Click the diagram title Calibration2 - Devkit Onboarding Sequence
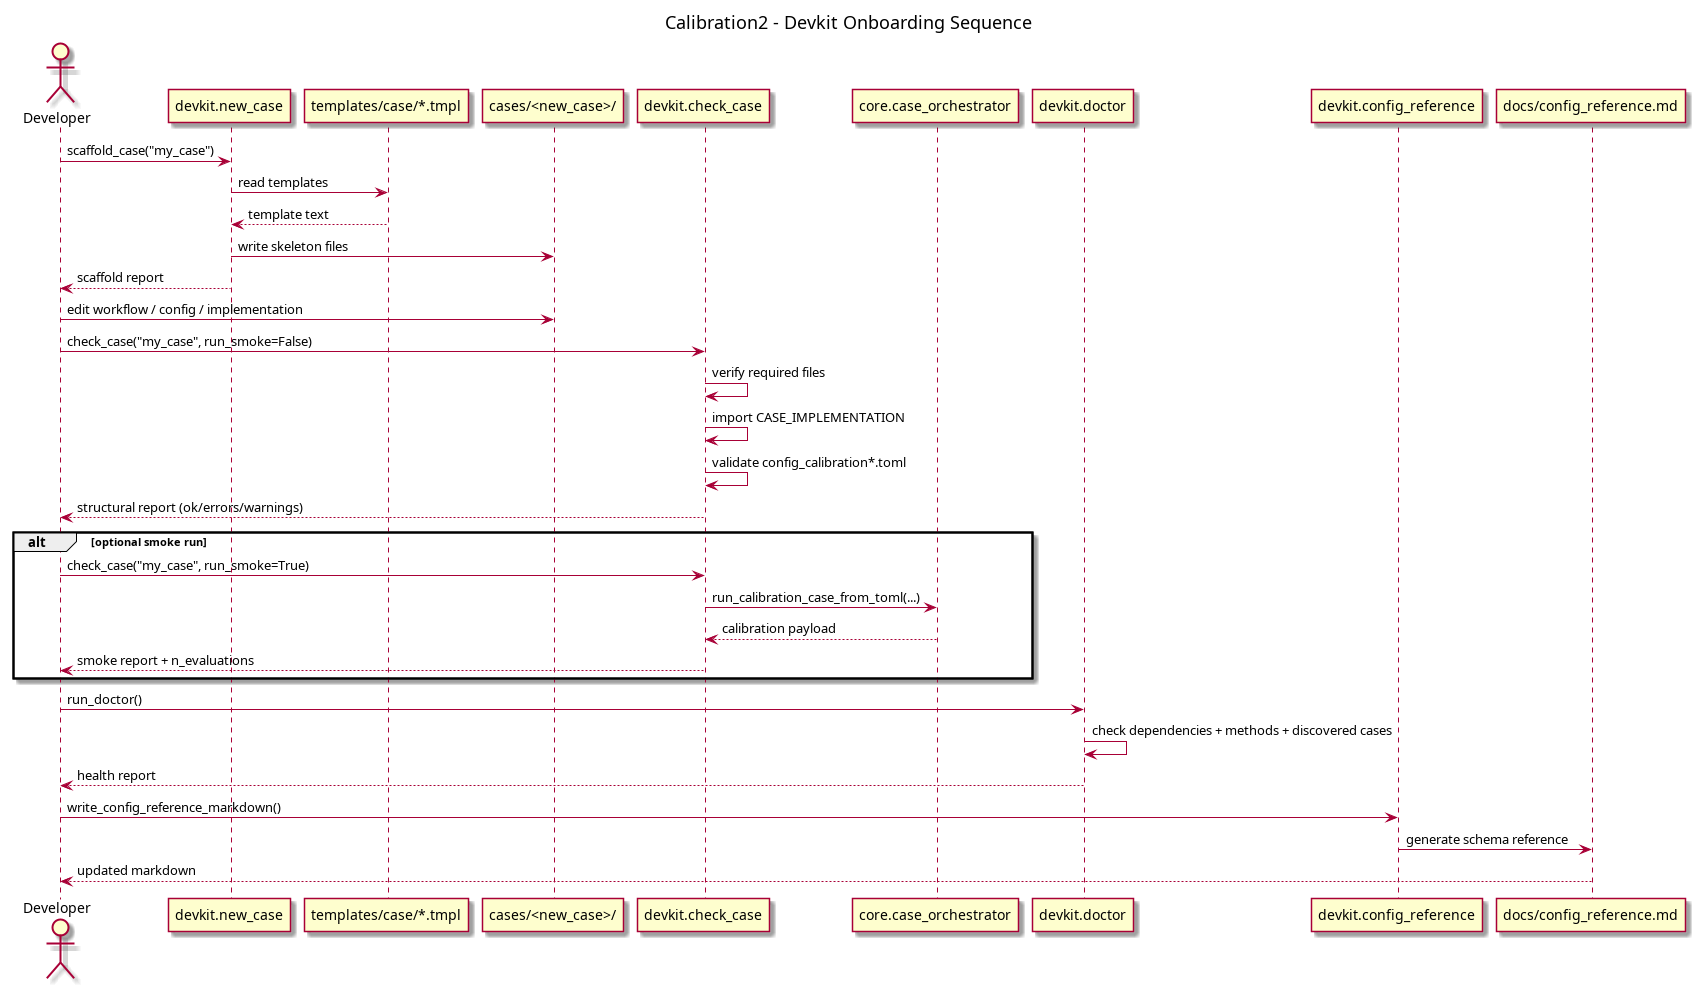This screenshot has height=988, width=1695. [x=848, y=23]
